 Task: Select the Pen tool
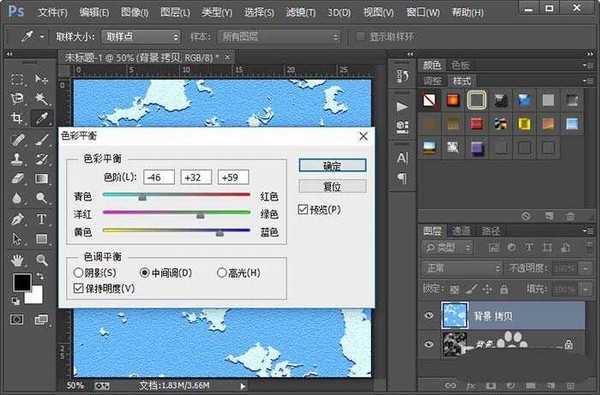click(17, 219)
